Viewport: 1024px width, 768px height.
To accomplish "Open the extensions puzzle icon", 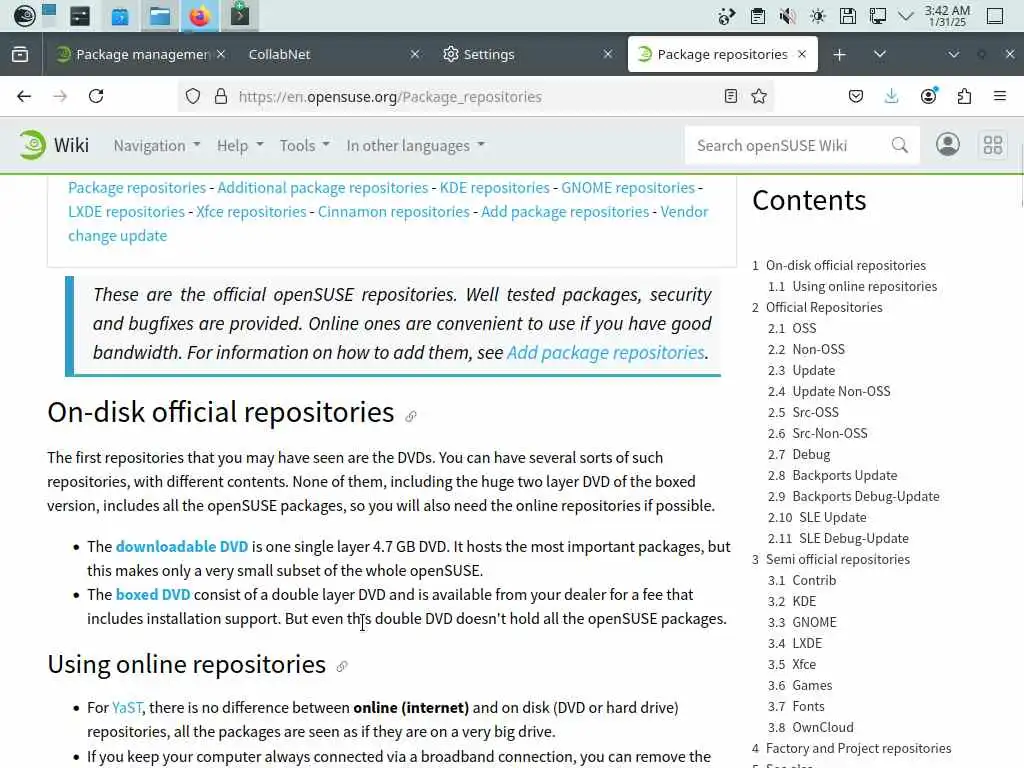I will (964, 97).
